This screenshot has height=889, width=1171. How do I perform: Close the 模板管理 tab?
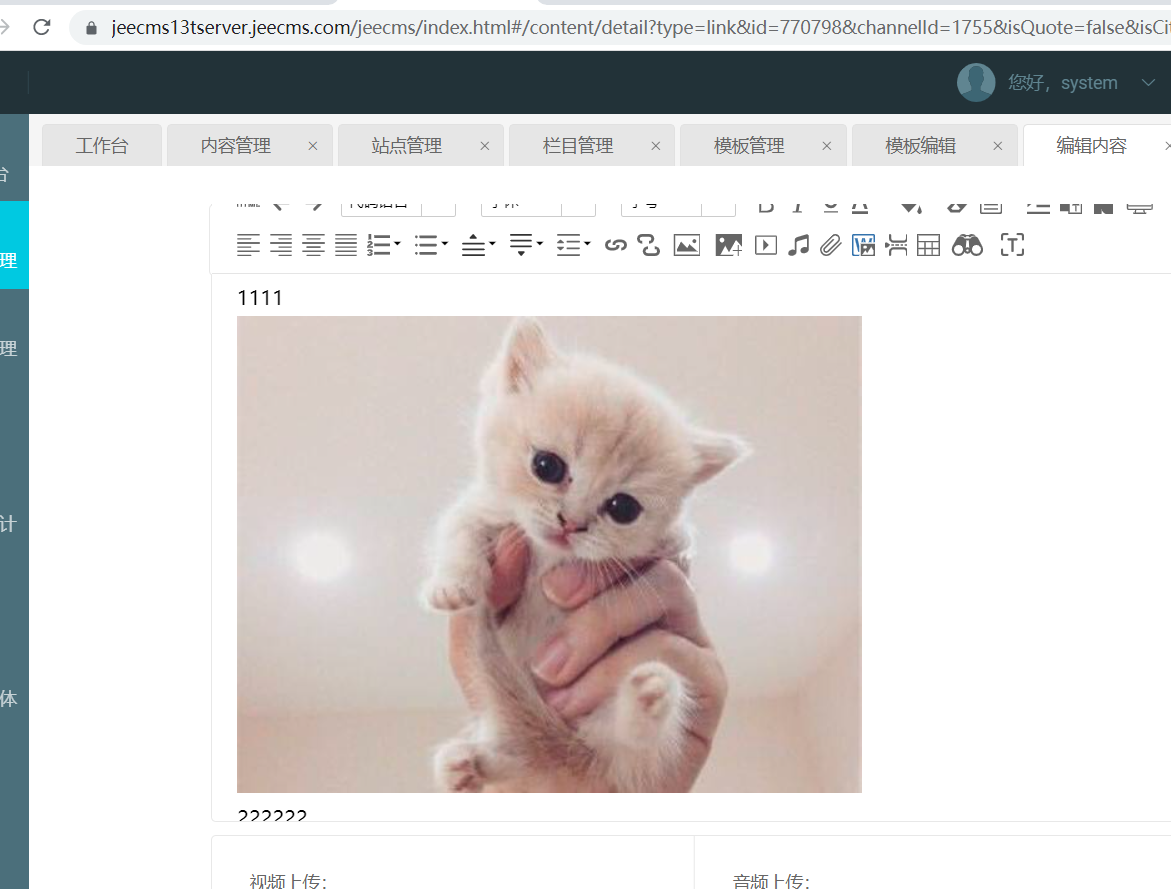point(827,146)
